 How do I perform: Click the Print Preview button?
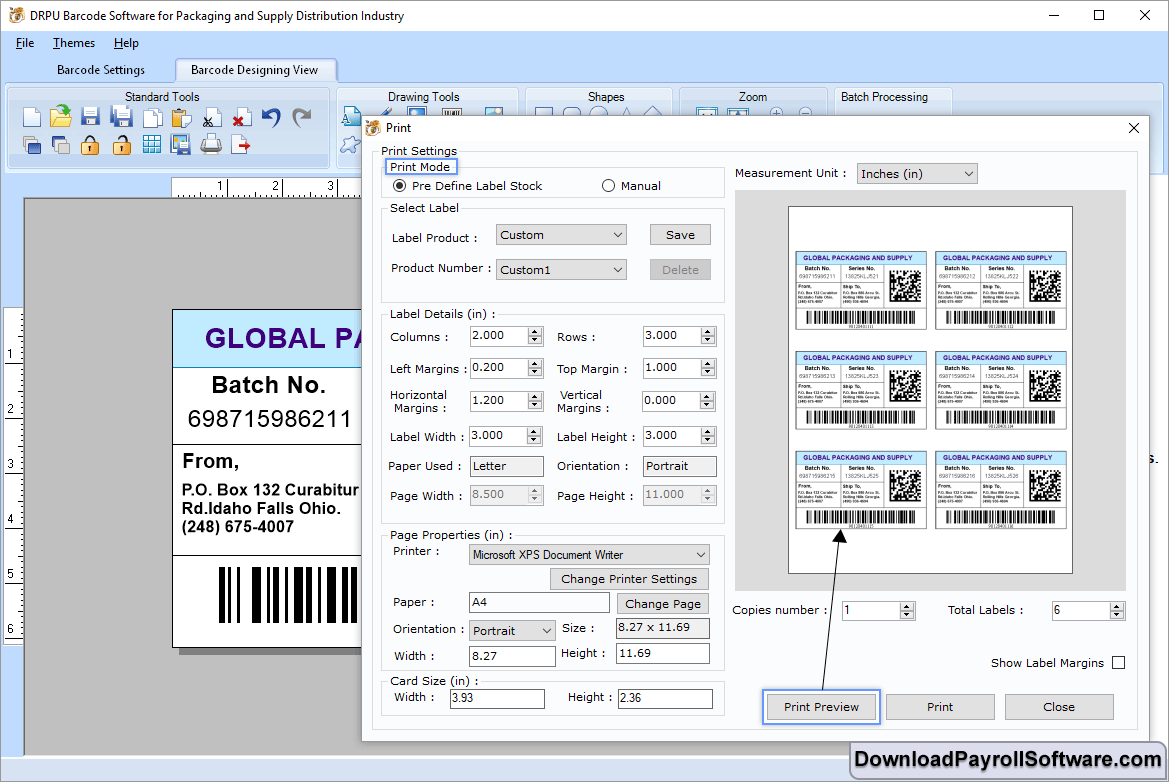click(x=821, y=707)
